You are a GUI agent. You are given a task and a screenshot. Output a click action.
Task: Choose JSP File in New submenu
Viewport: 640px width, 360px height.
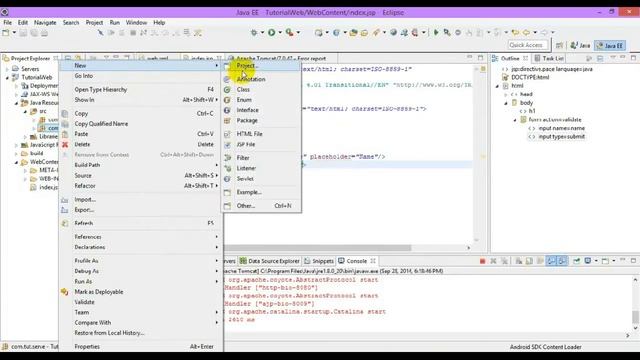[261, 144]
